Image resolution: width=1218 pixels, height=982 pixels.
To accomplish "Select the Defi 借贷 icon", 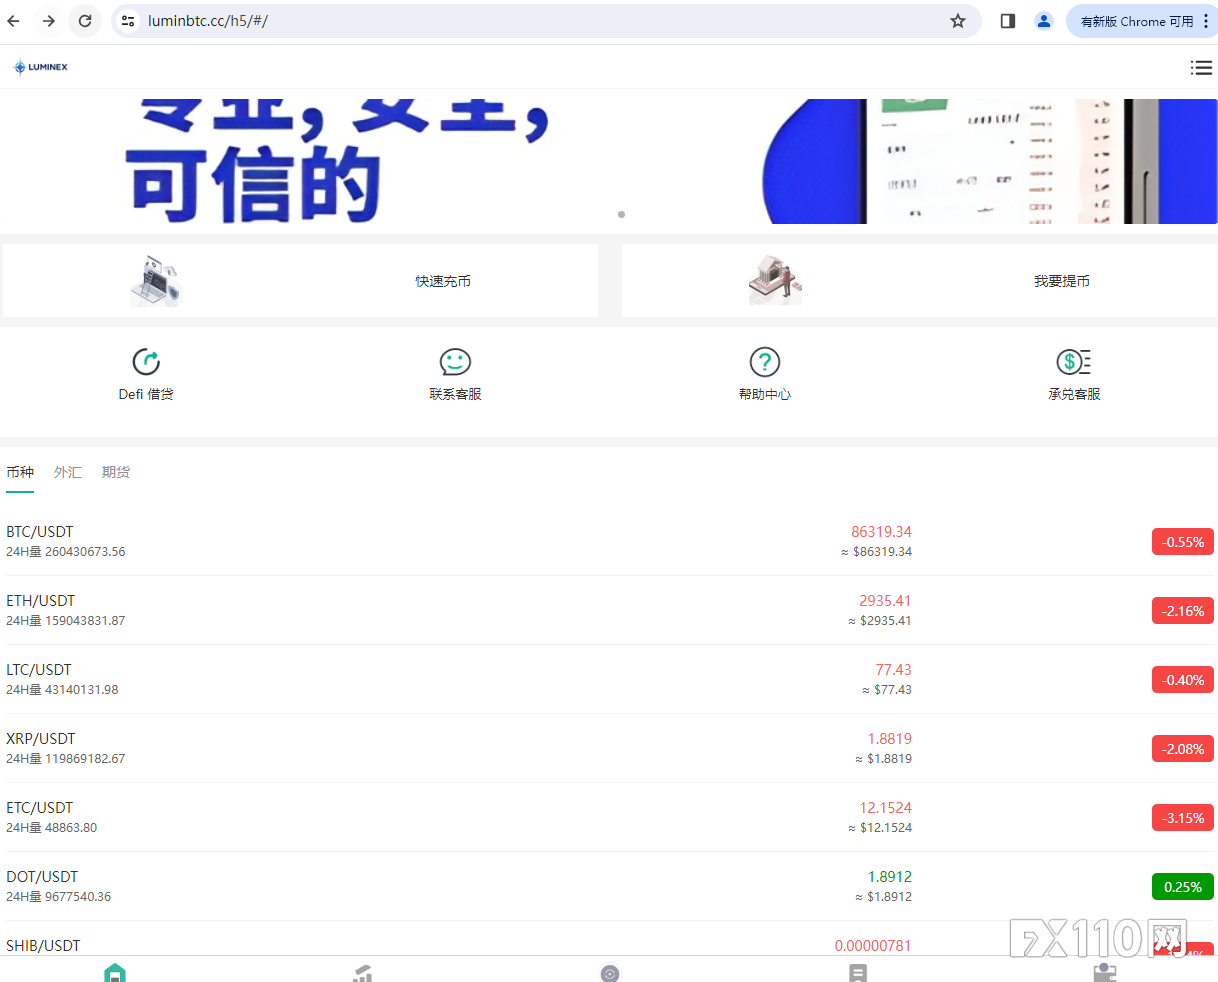I will click(x=146, y=372).
